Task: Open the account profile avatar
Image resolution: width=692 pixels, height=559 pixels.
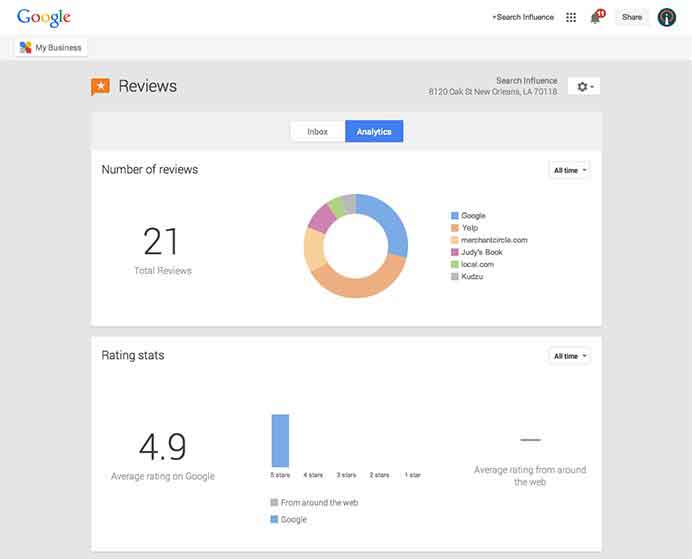Action: [x=666, y=18]
